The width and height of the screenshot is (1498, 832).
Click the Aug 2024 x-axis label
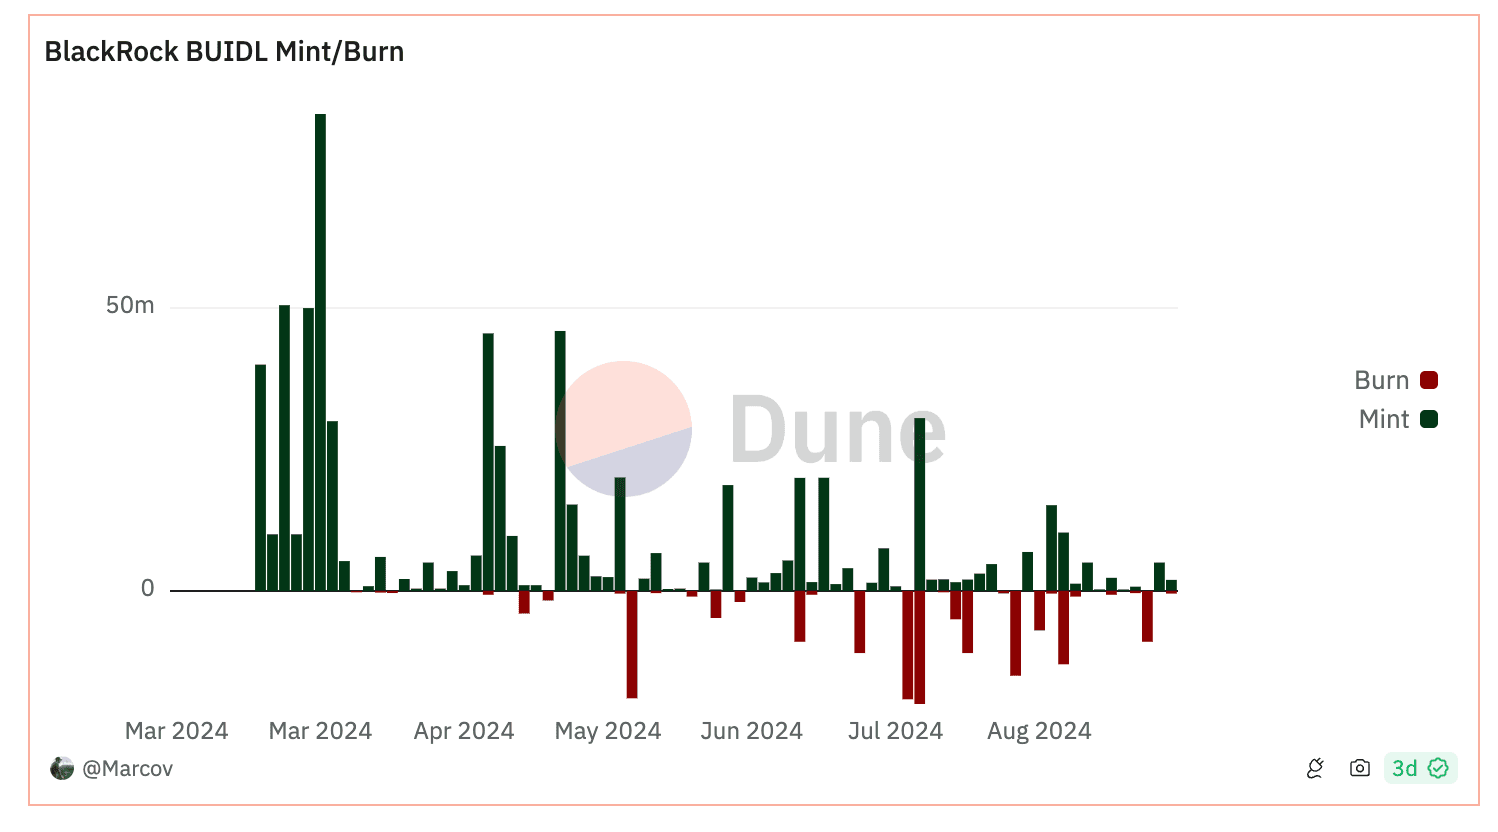[x=1039, y=731]
